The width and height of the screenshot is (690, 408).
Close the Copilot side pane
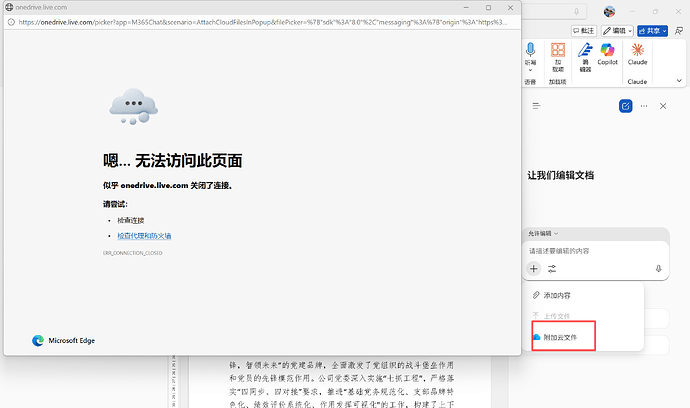[x=663, y=106]
